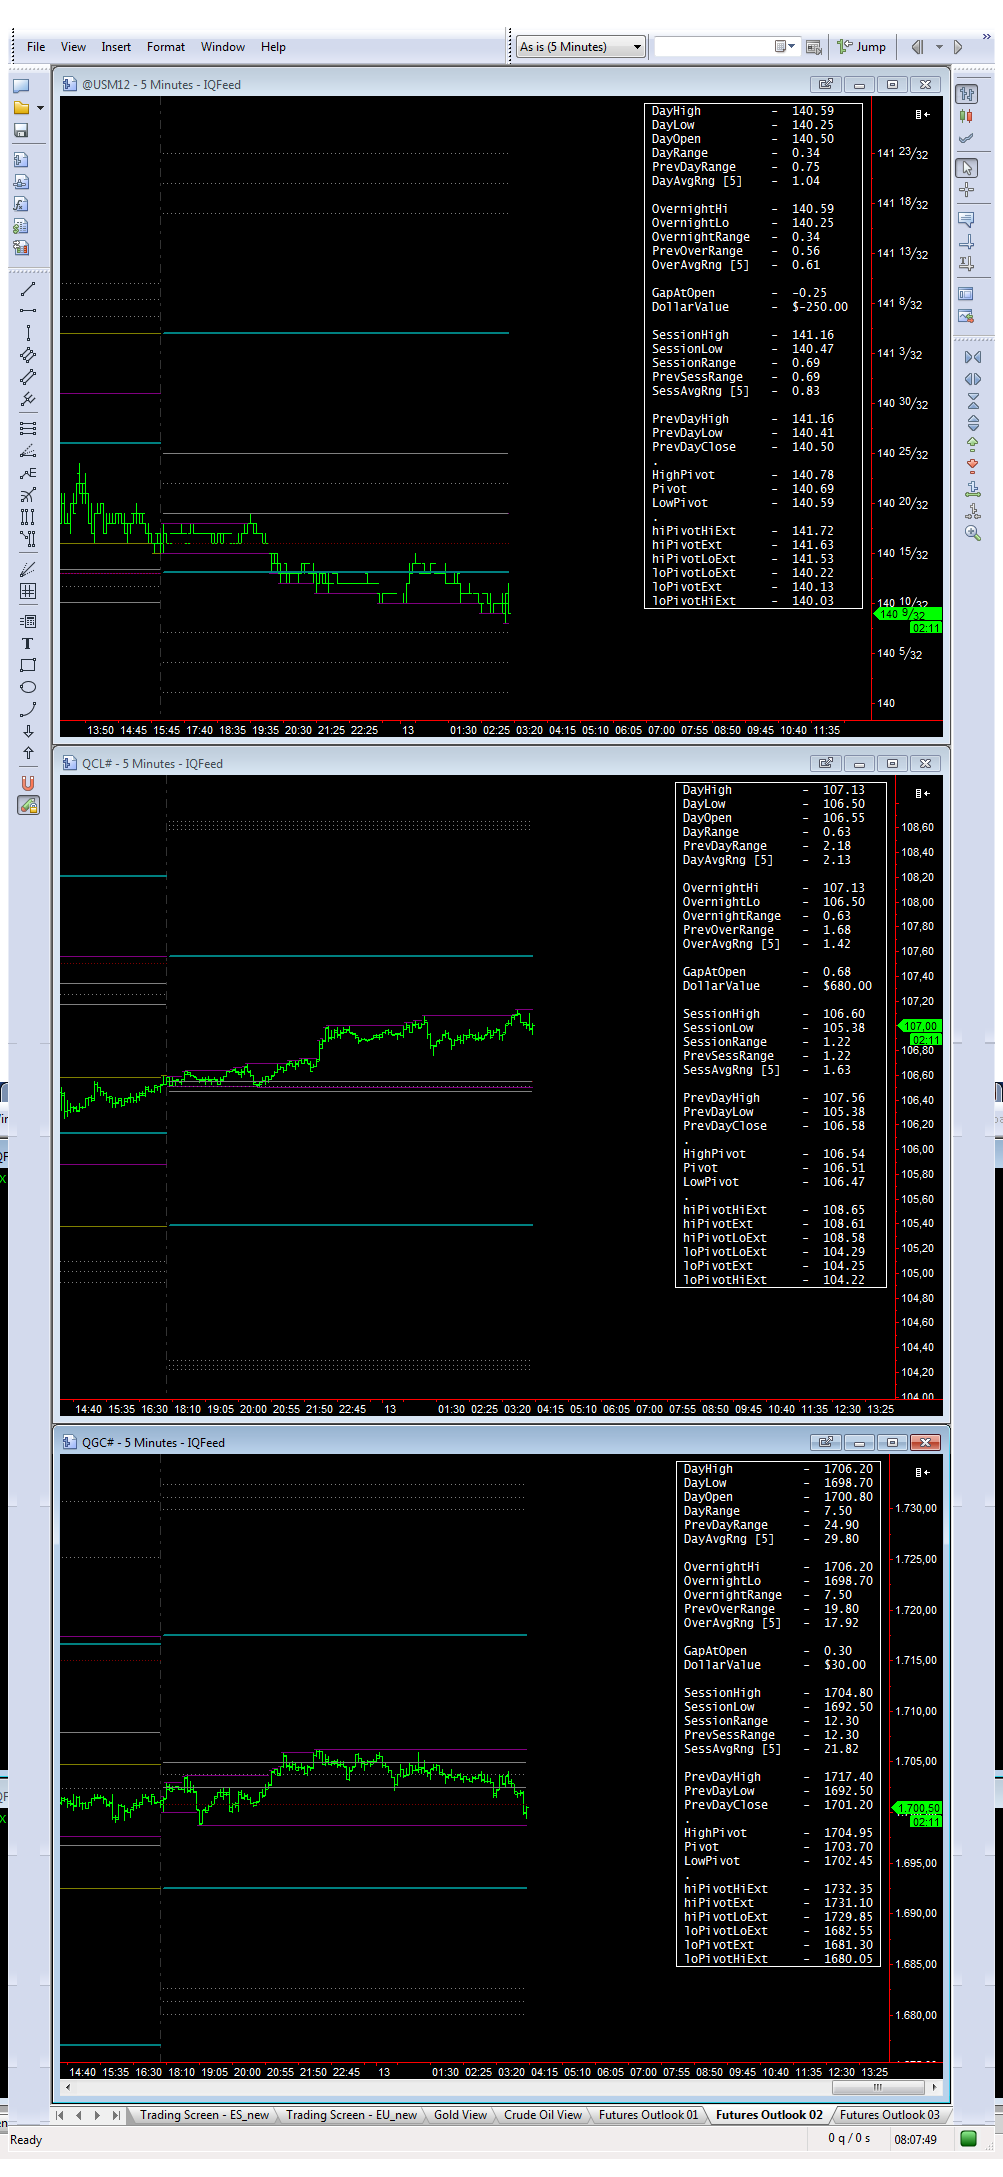The image size is (1003, 2177).
Task: Step forward with the play arrow
Action: tap(958, 47)
